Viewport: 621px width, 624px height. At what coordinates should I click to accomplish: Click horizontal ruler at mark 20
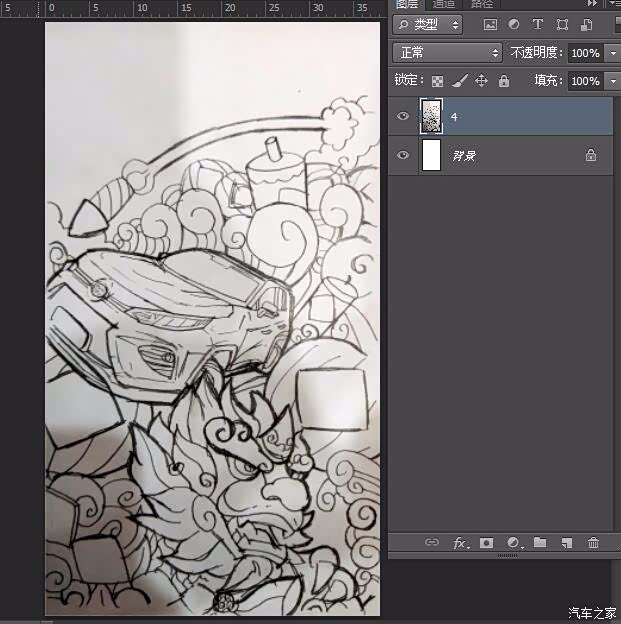230,8
